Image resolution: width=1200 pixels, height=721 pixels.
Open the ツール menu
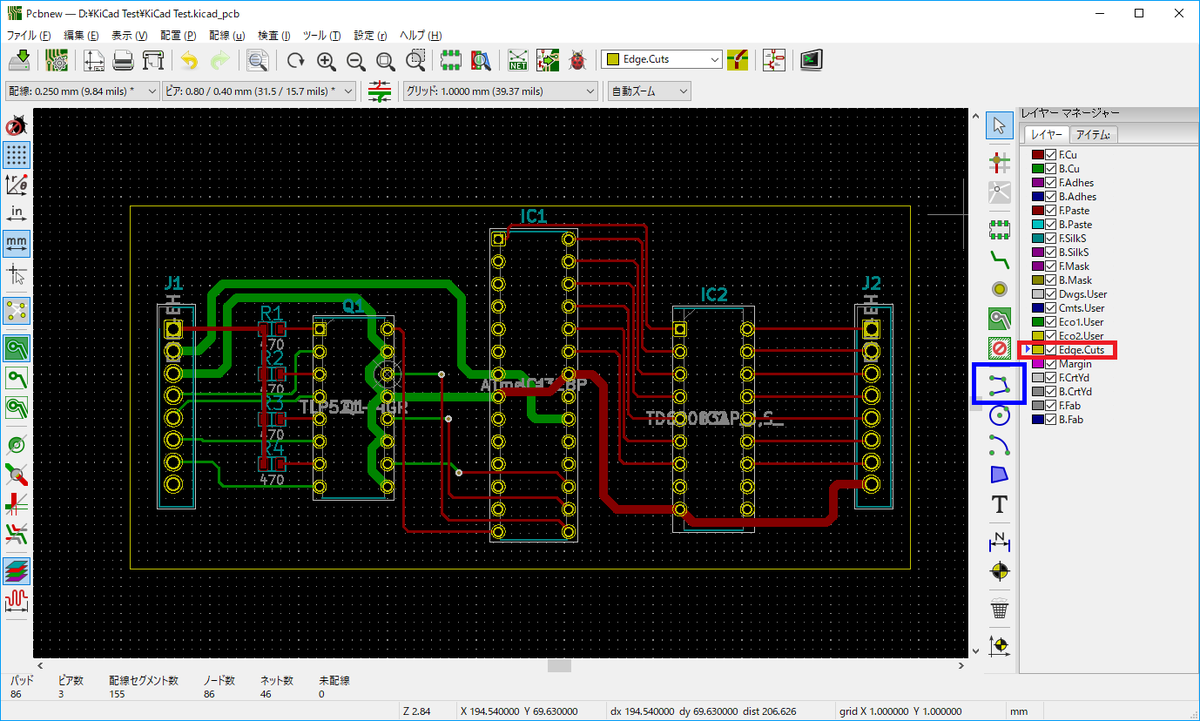click(x=324, y=35)
